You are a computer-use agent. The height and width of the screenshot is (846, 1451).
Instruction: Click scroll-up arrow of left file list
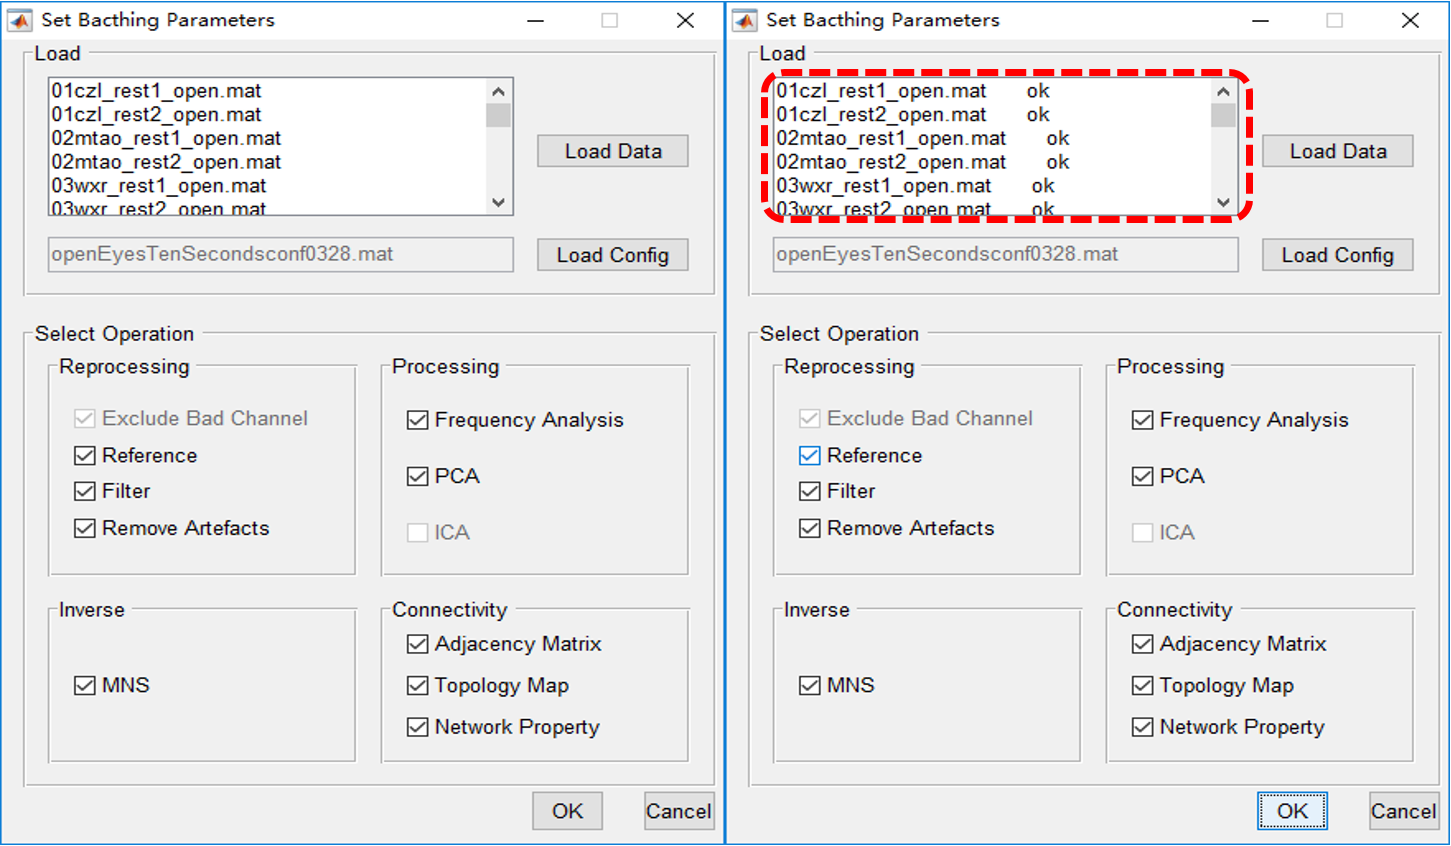coord(498,92)
